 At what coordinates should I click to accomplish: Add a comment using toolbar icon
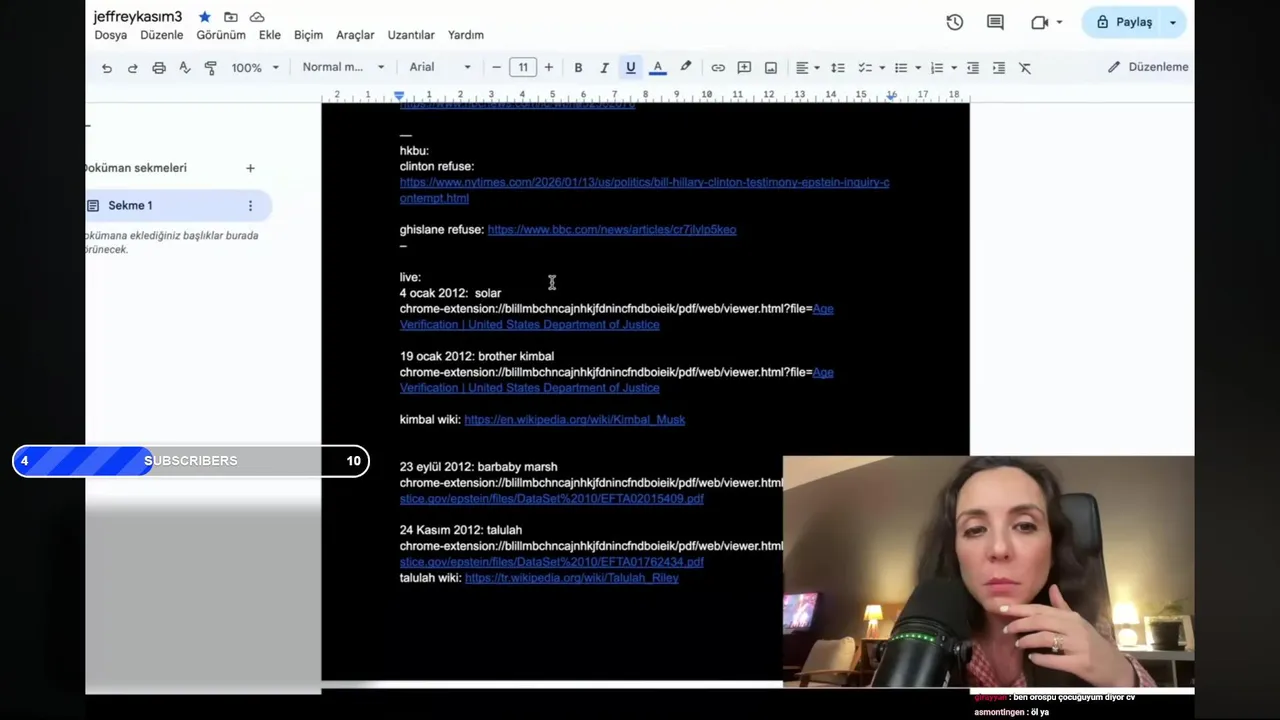[744, 67]
